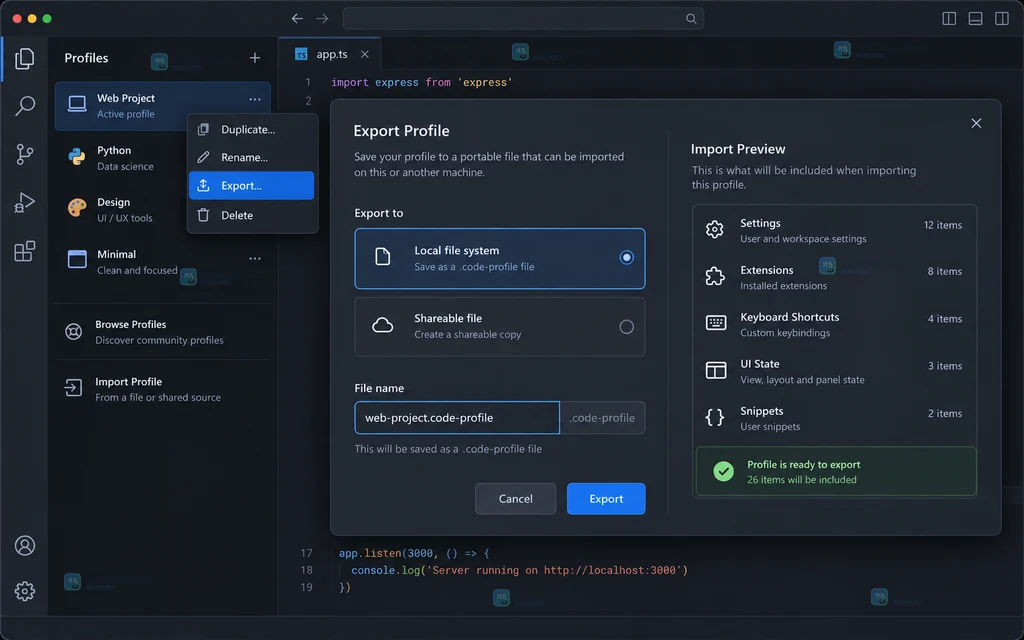Click line number 18 in the editor
The width and height of the screenshot is (1024, 640).
[x=306, y=570]
